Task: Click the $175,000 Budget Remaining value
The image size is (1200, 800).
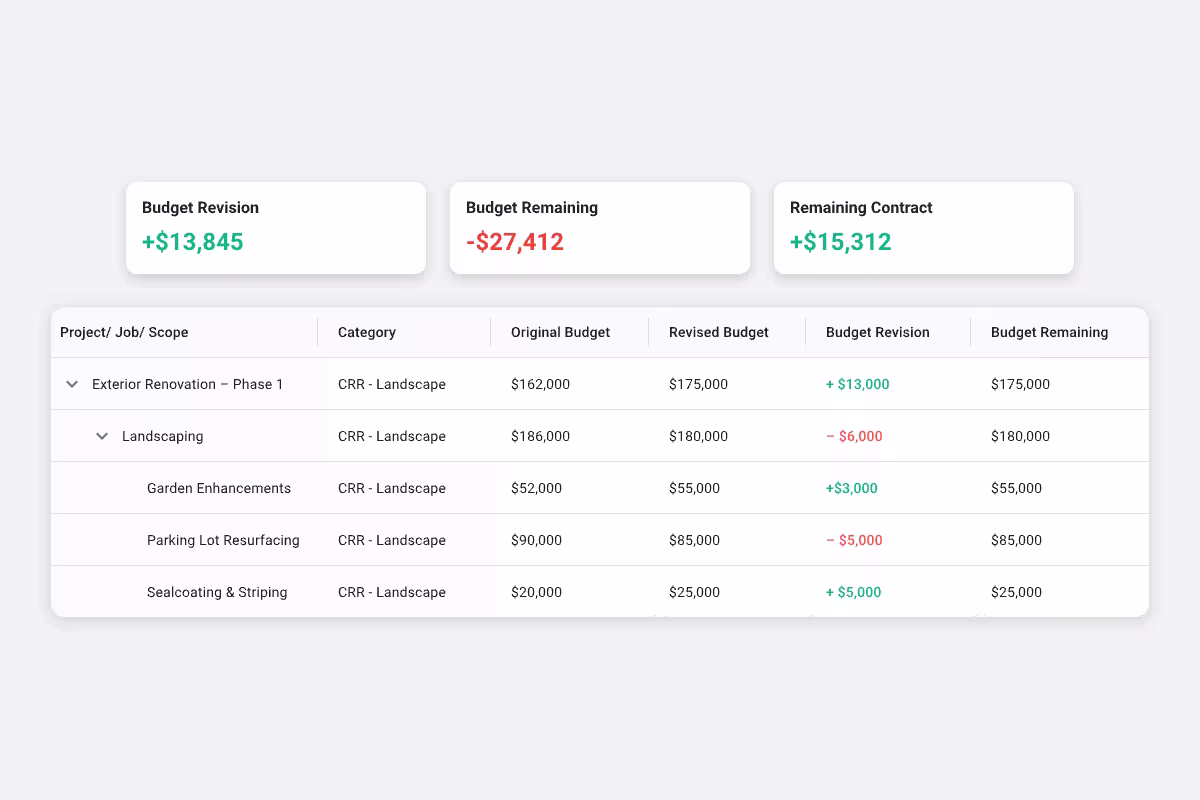Action: tap(1020, 383)
